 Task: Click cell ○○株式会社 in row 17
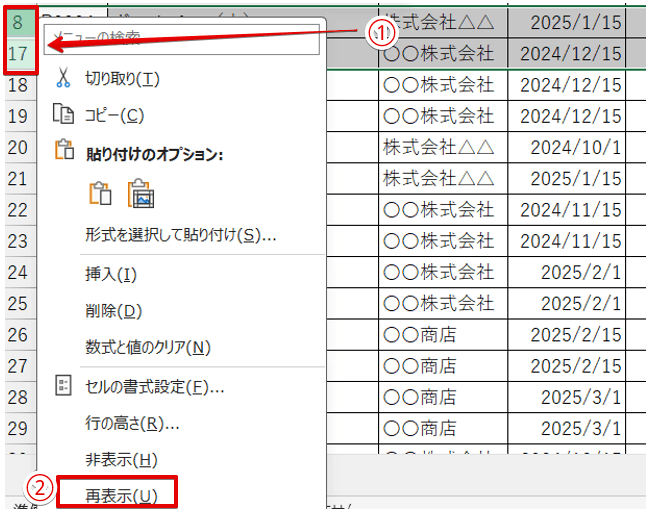(x=443, y=54)
